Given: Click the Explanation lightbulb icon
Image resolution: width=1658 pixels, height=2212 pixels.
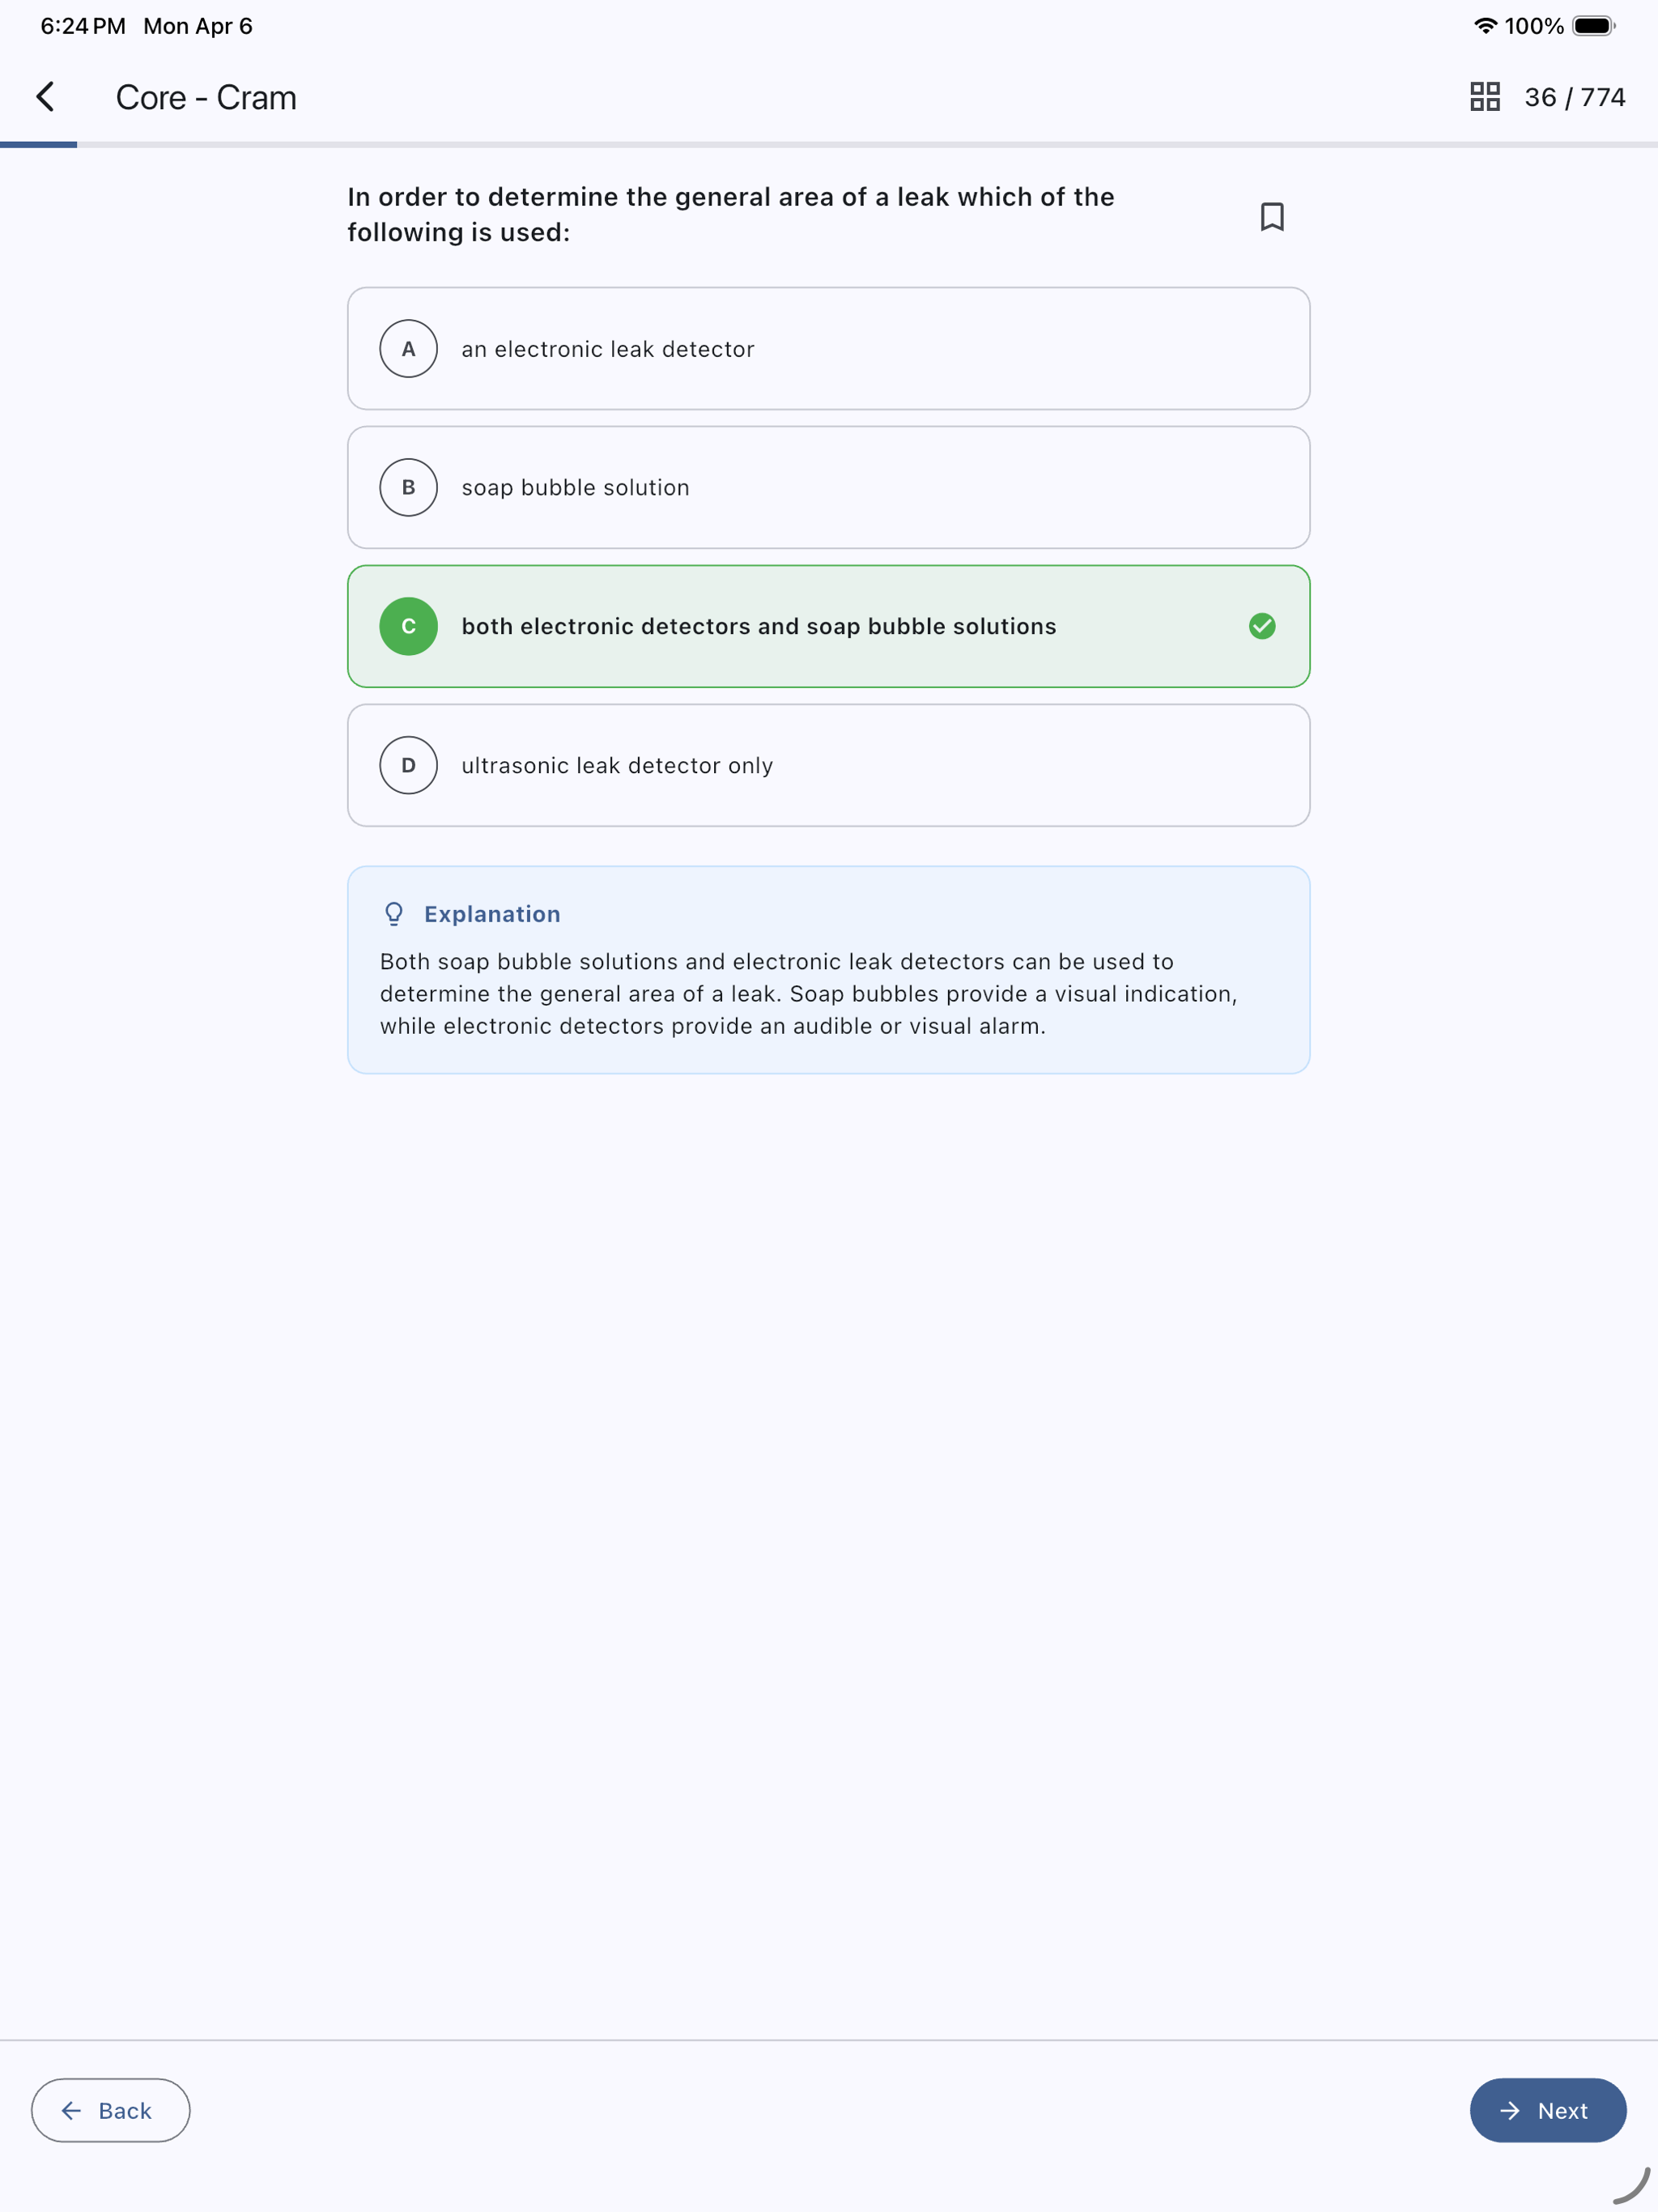Looking at the screenshot, I should 394,914.
